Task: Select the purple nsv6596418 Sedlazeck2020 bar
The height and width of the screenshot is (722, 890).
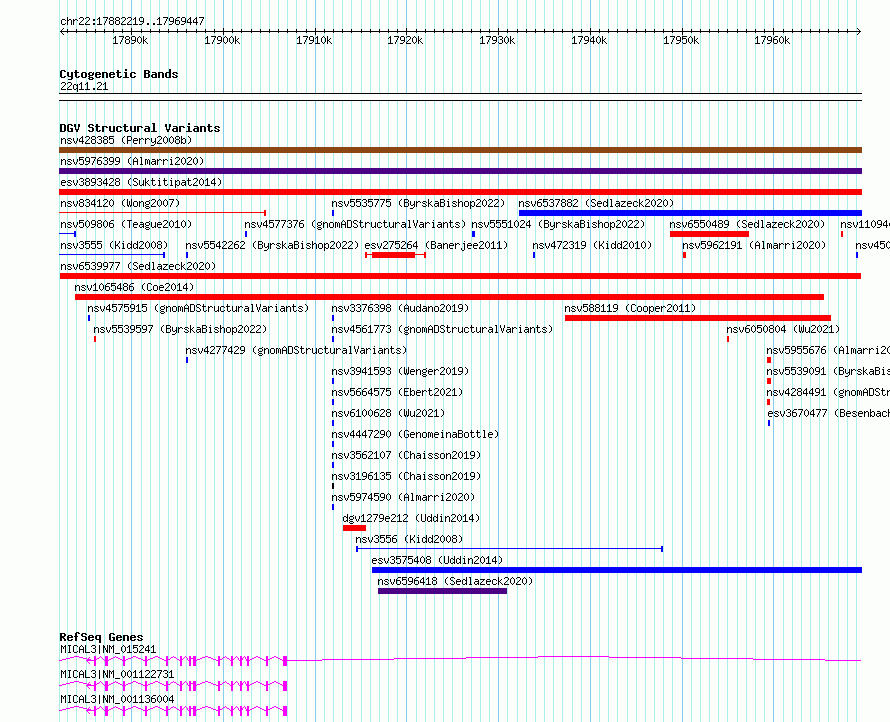Action: [x=443, y=591]
